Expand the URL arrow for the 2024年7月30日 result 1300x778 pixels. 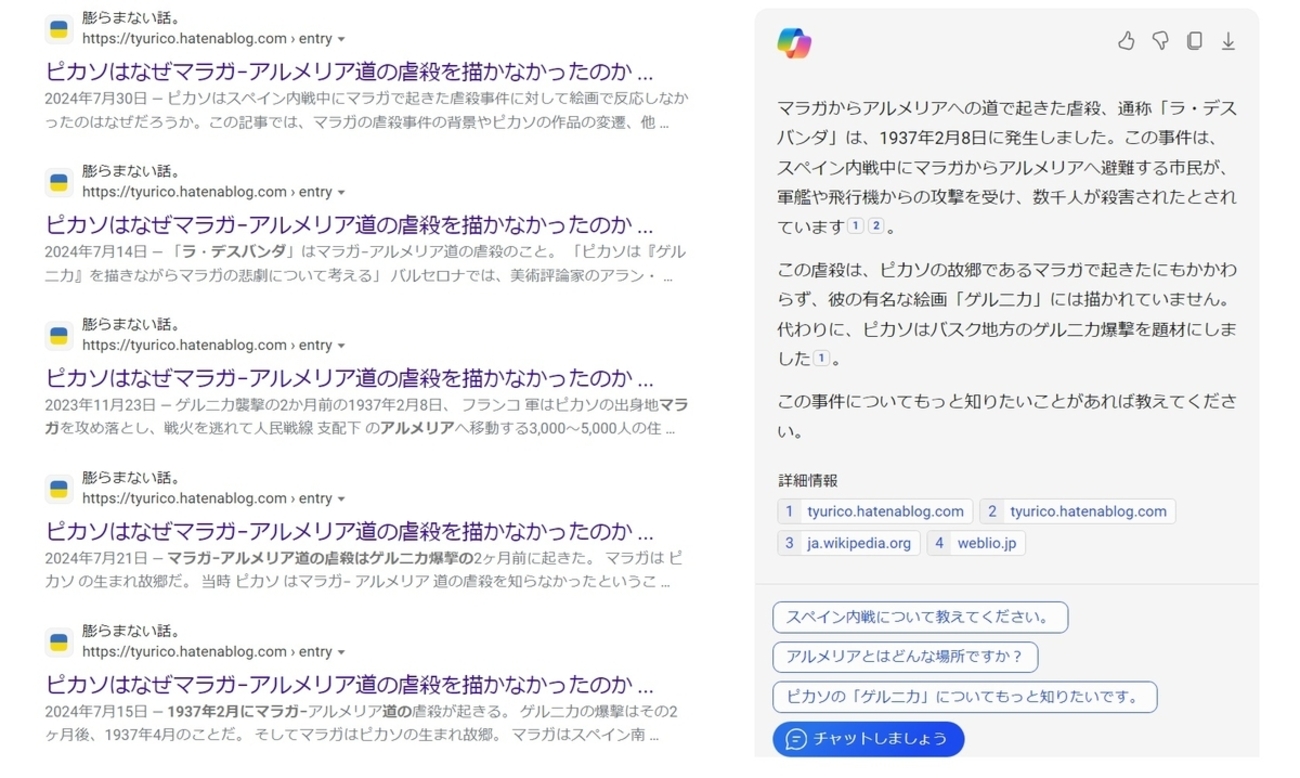tap(342, 39)
